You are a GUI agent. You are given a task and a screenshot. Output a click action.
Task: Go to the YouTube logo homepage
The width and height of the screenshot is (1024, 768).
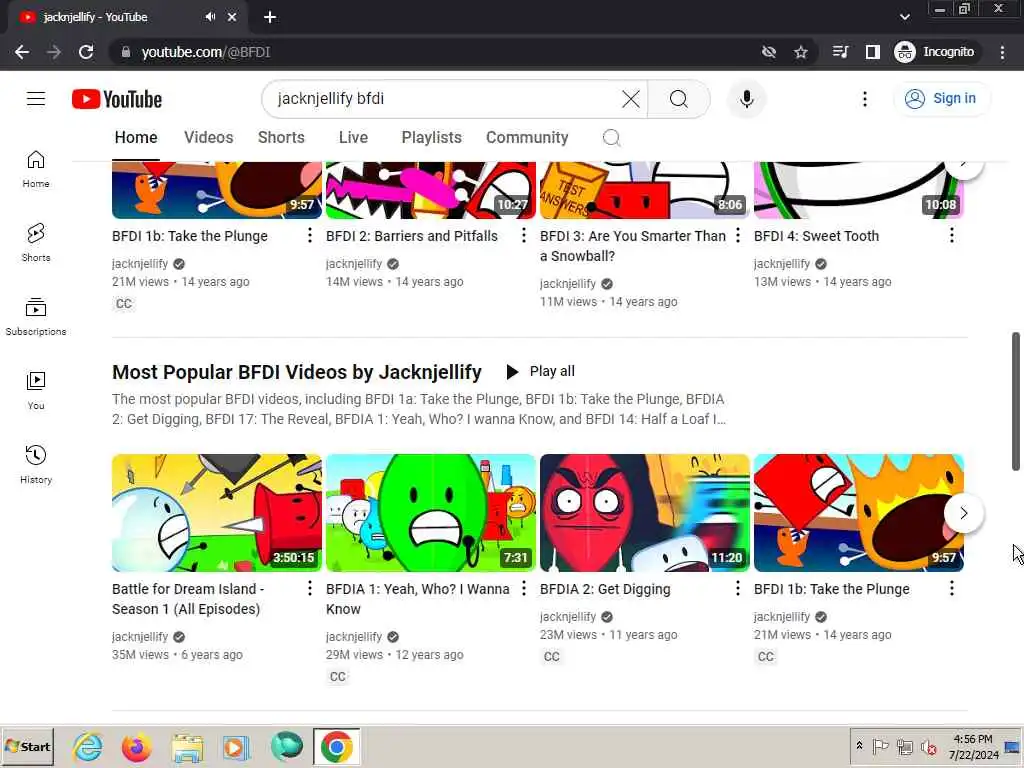[117, 99]
